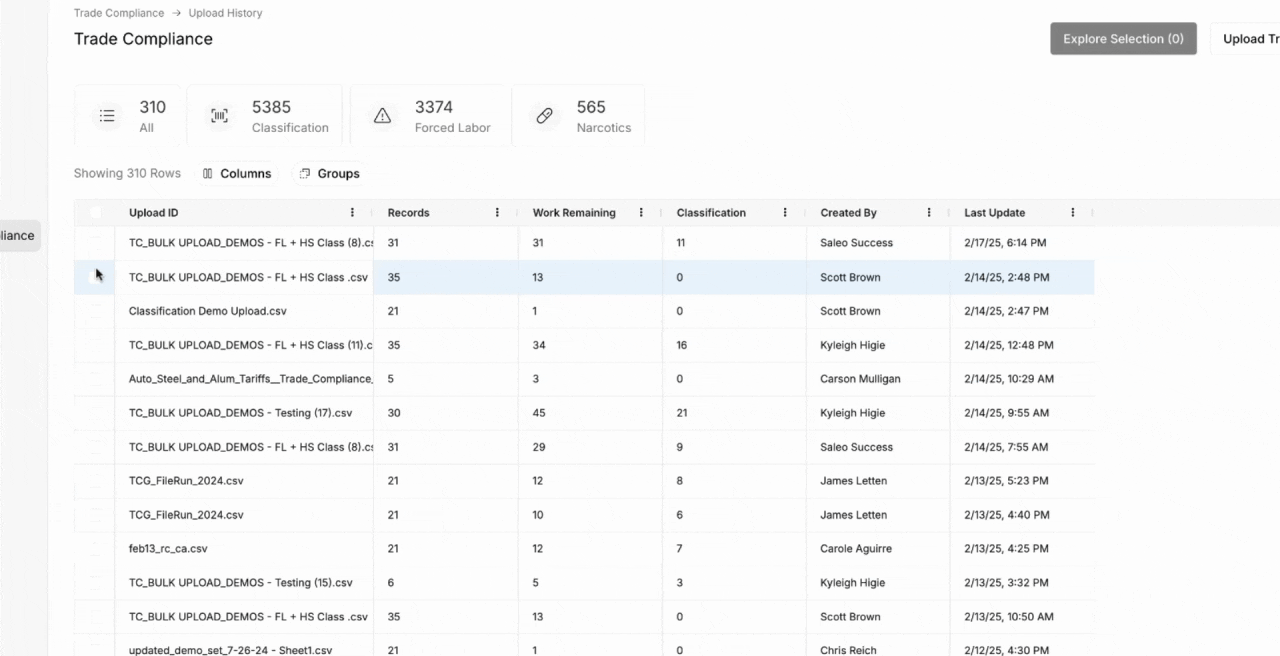Click the Explore Selection (0) button
This screenshot has width=1280, height=656.
coord(1123,39)
